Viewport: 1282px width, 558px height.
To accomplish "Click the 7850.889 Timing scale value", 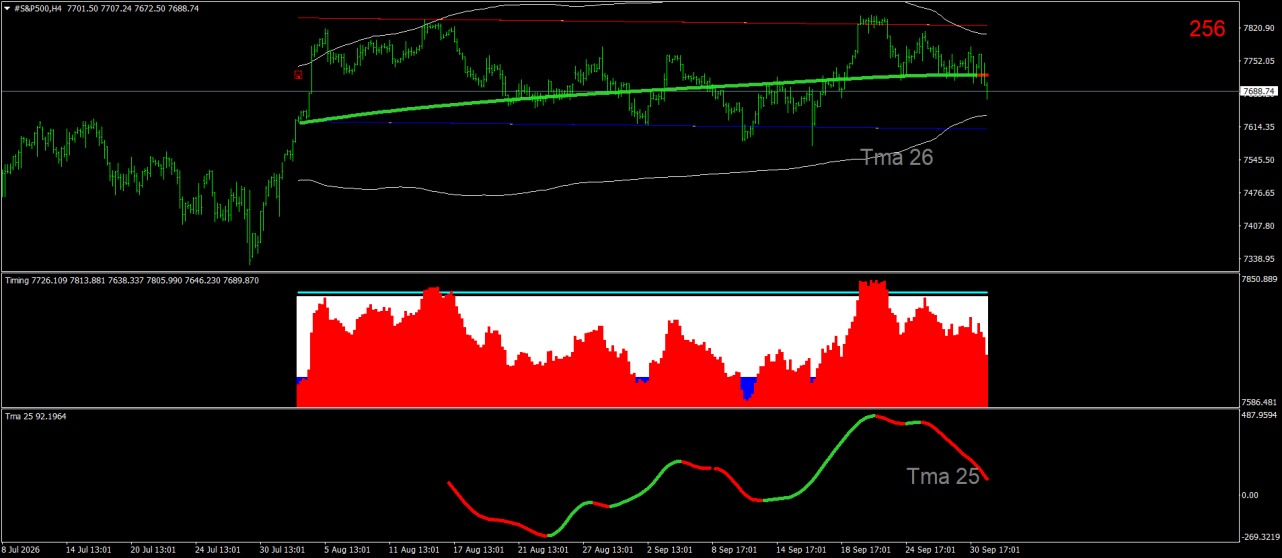I will click(x=1260, y=279).
